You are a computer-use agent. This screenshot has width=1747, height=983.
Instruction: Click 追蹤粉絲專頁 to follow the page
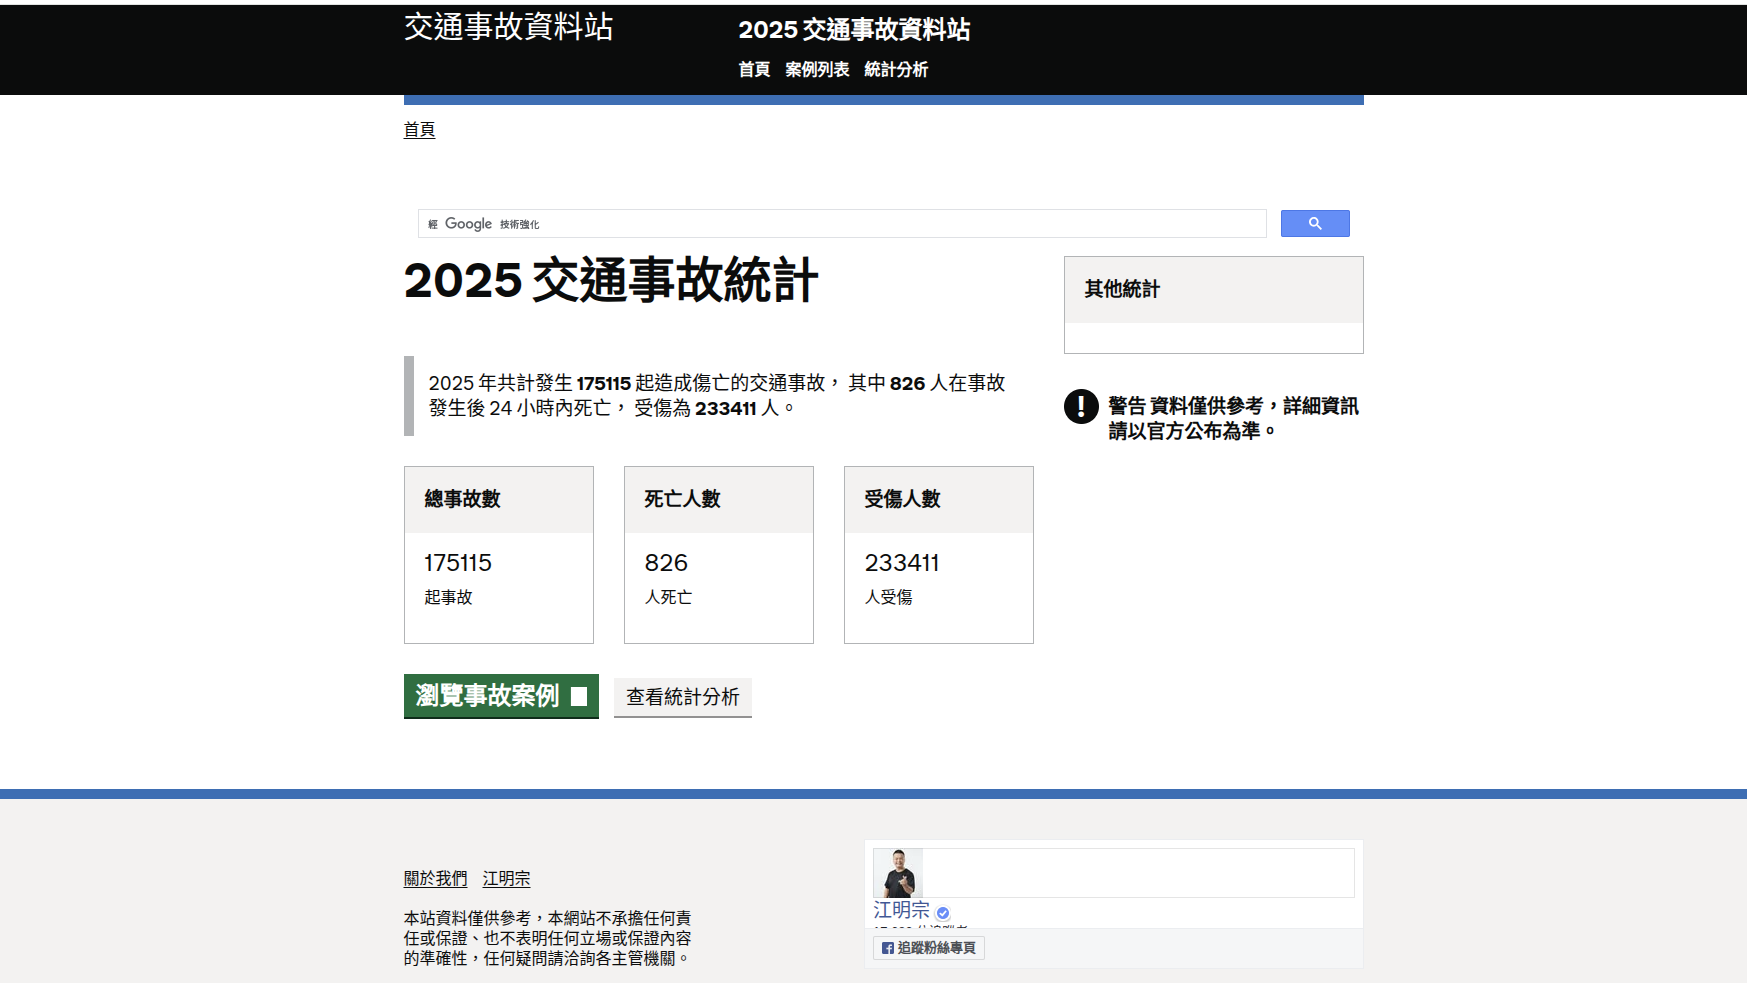pos(929,948)
